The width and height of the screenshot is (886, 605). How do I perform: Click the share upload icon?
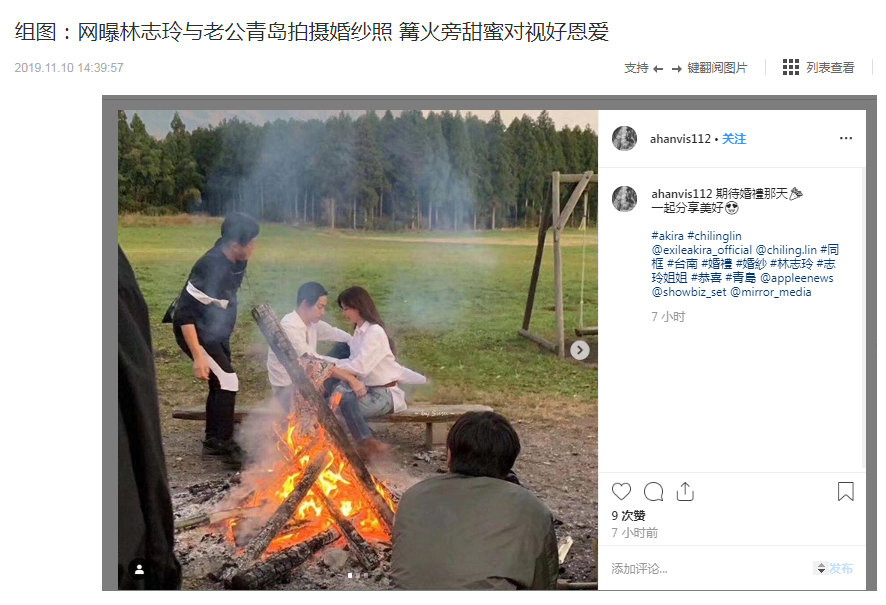685,491
